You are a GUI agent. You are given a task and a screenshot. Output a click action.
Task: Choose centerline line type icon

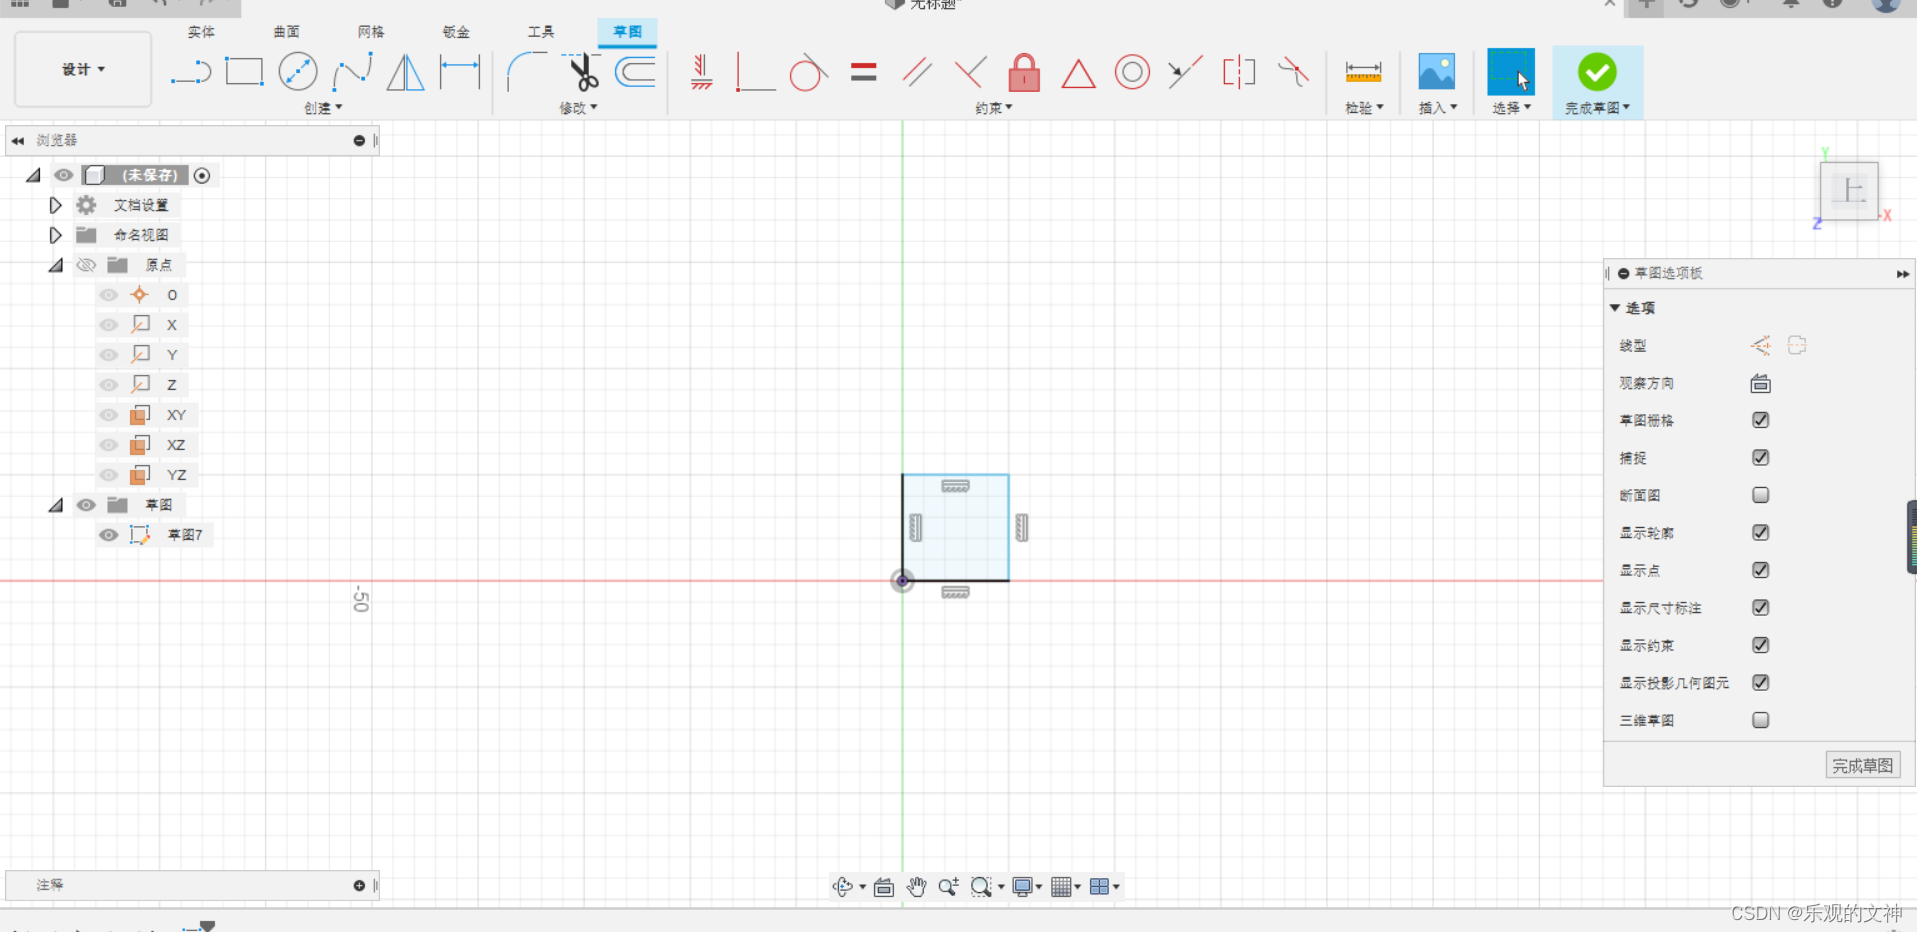point(1797,345)
